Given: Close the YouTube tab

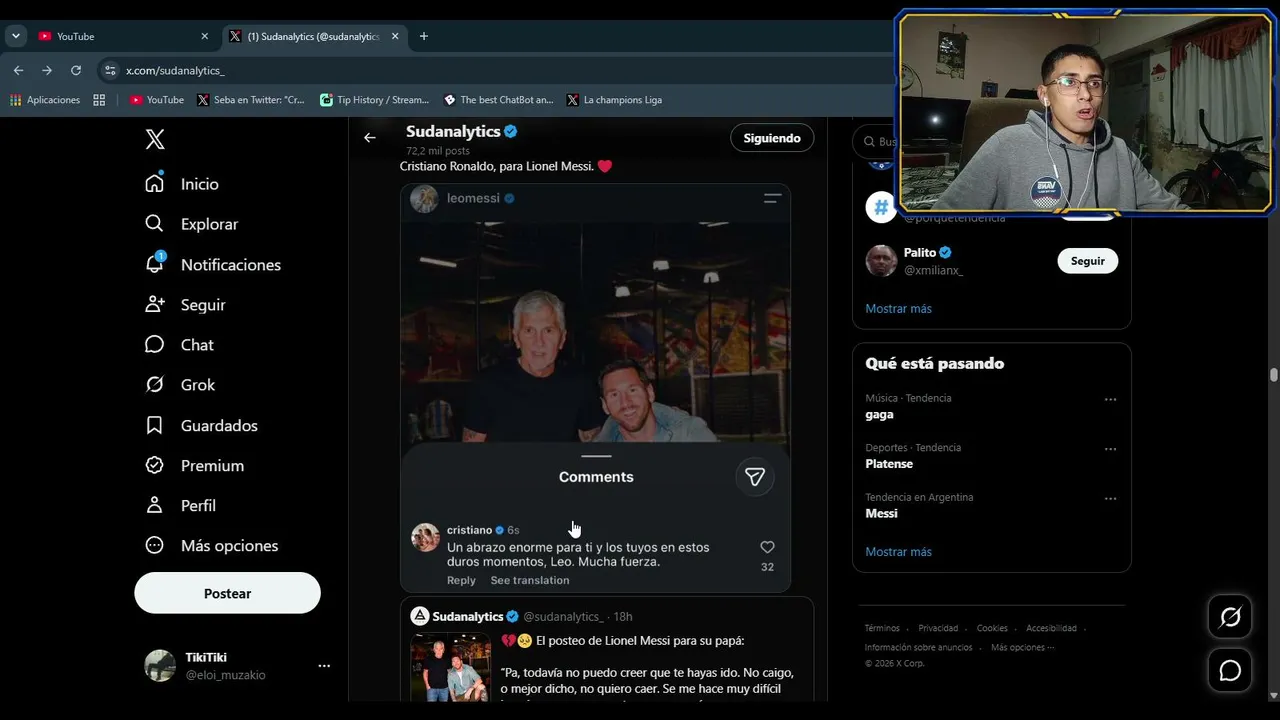Looking at the screenshot, I should pyautogui.click(x=204, y=36).
